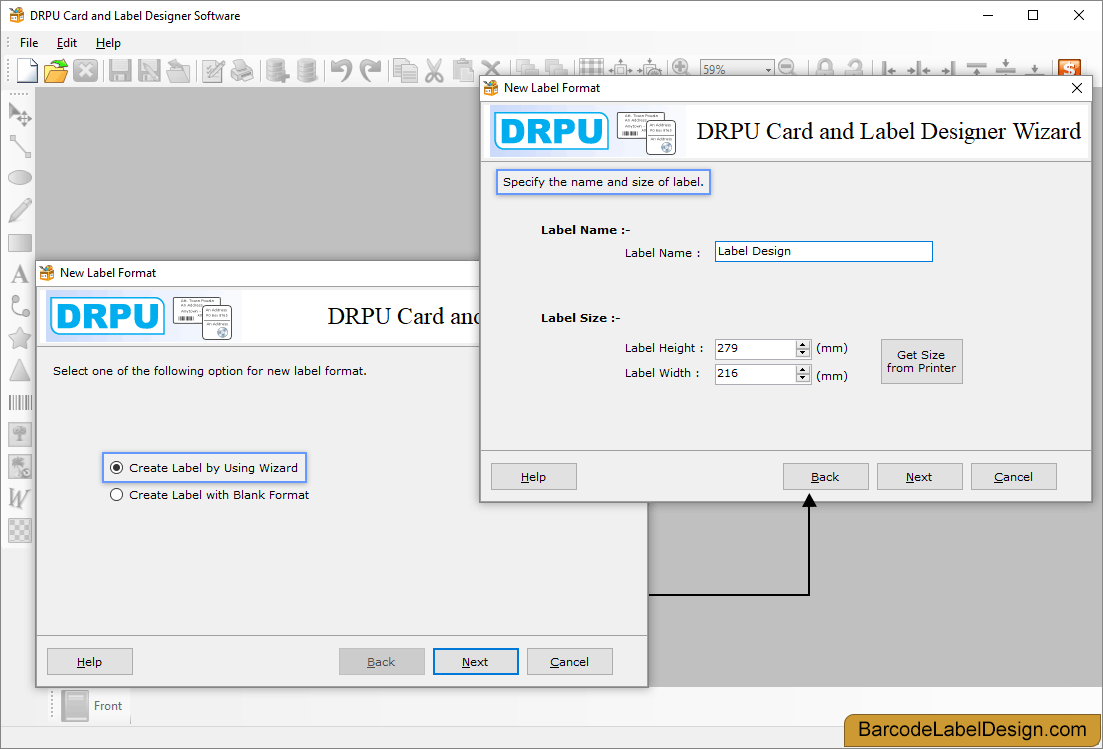The image size is (1103, 749).
Task: Click the orange dollar sign icon
Action: coord(1069,68)
